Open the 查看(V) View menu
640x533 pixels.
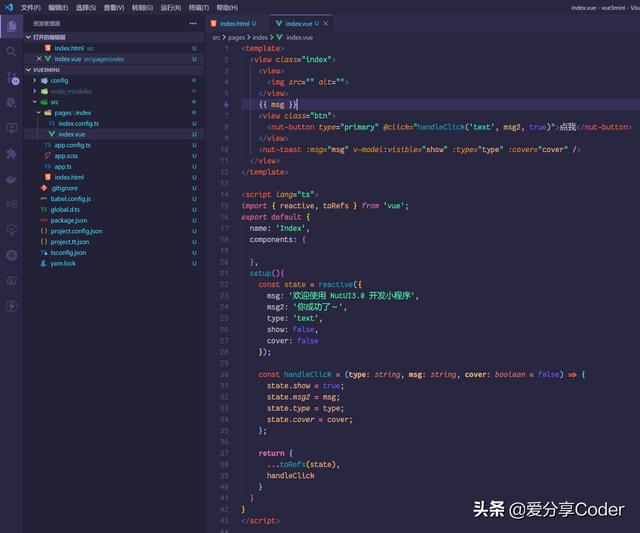pyautogui.click(x=114, y=7)
